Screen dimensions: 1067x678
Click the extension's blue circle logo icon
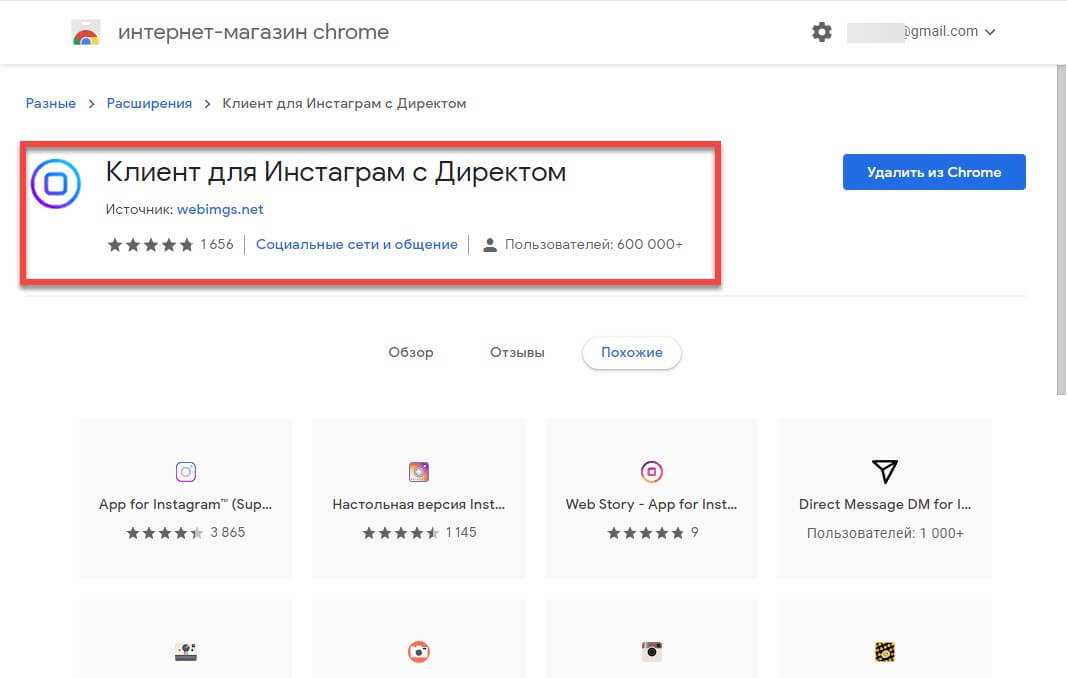(x=56, y=184)
